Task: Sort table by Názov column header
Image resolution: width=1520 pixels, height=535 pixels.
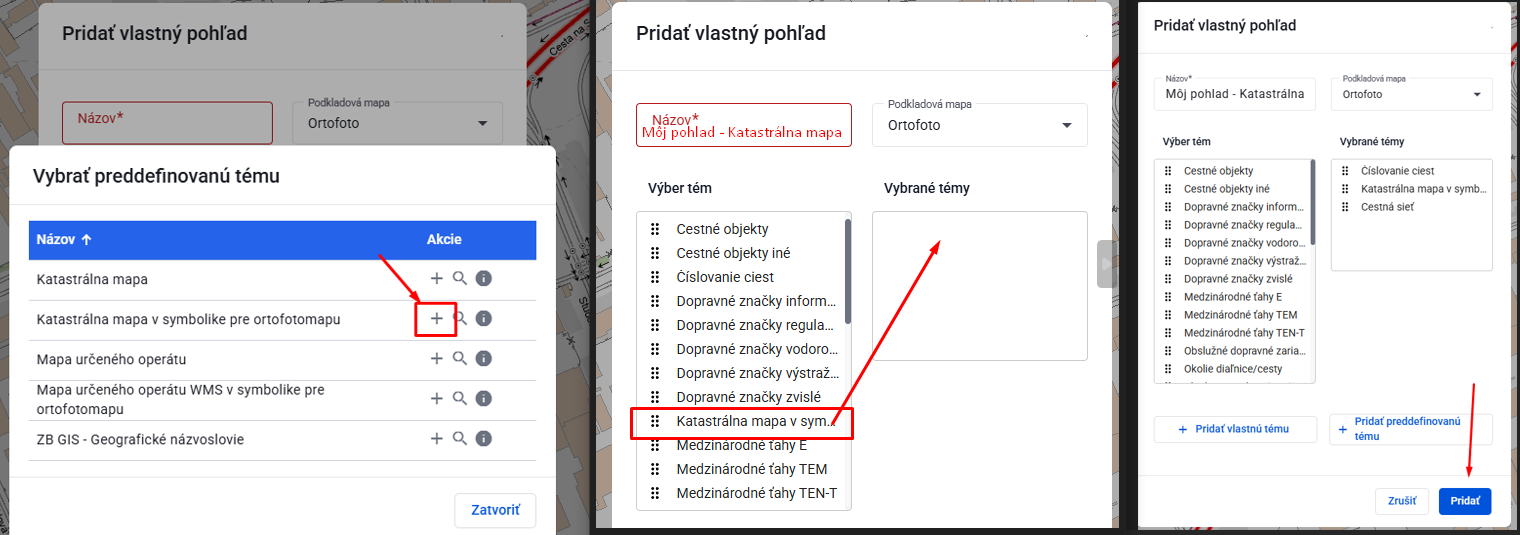Action: (x=64, y=240)
